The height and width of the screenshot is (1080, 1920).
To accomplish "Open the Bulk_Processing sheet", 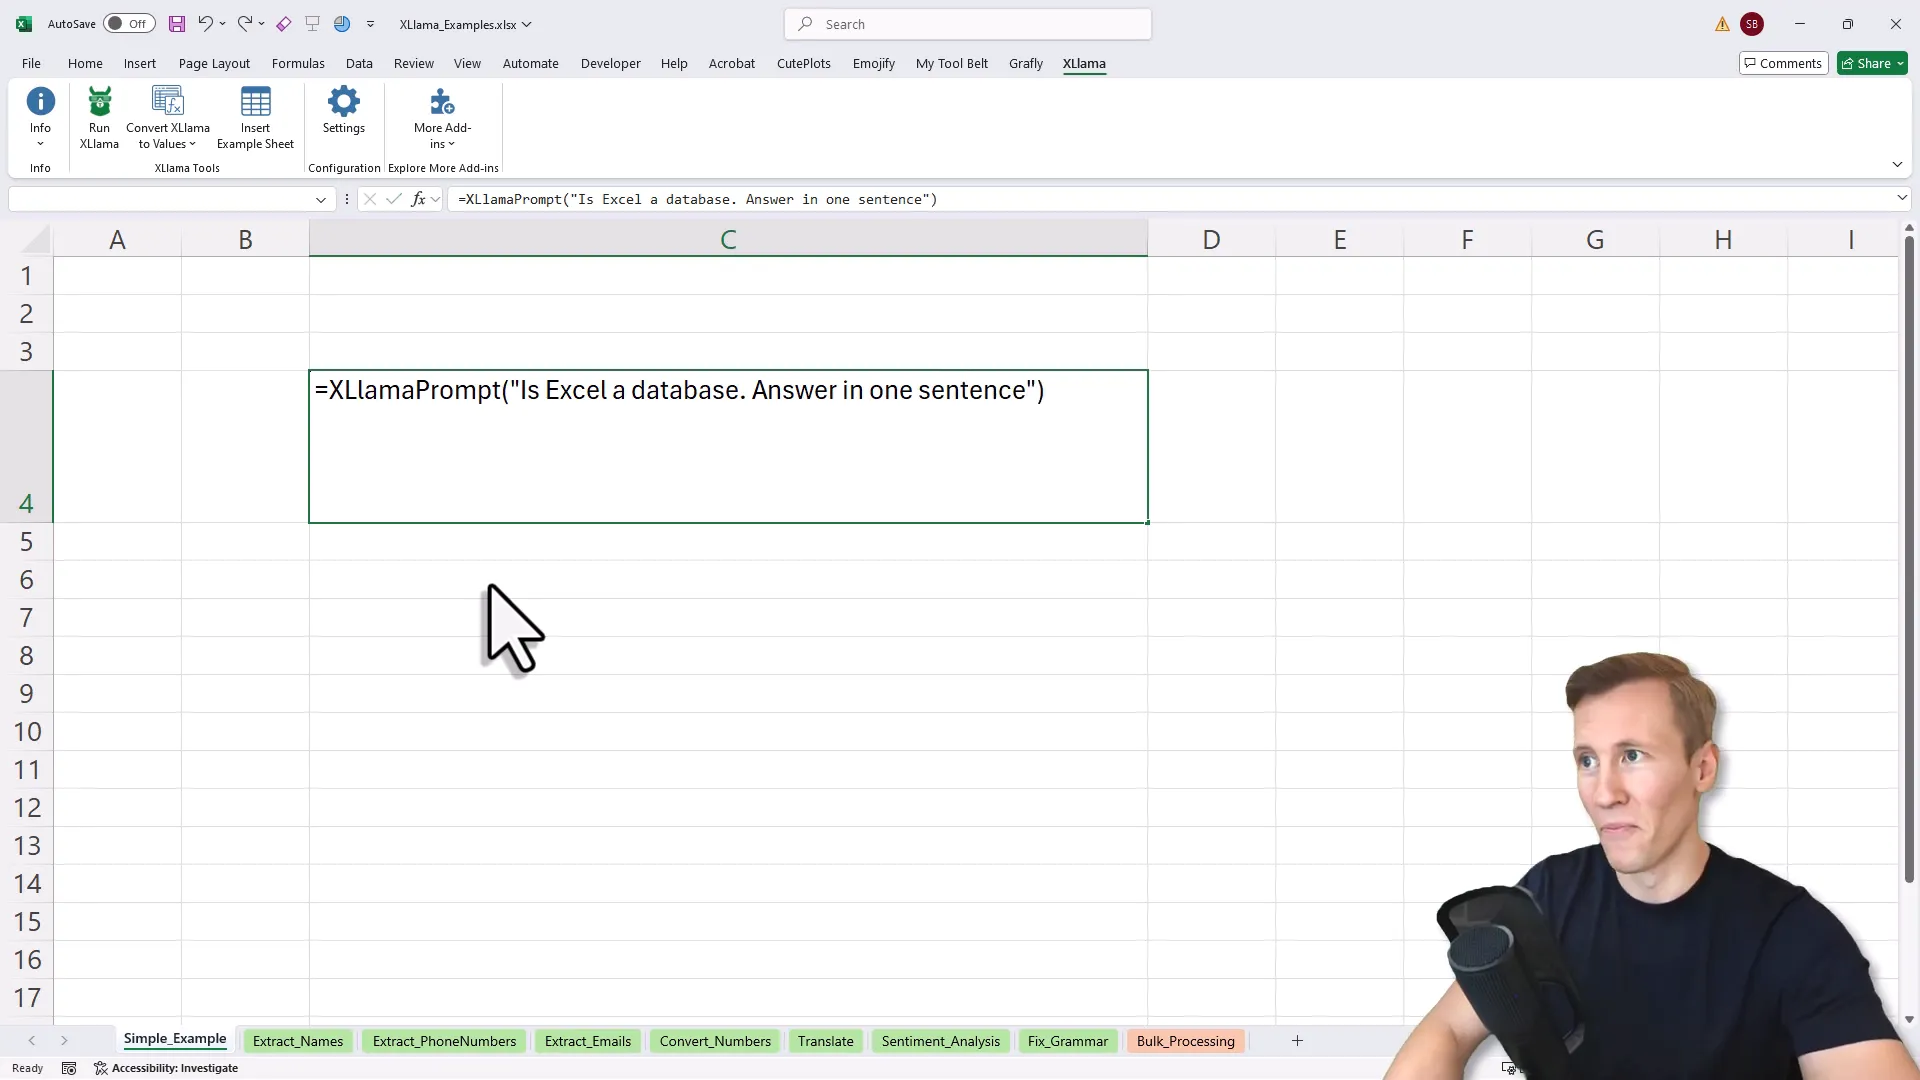I will (x=1184, y=1040).
